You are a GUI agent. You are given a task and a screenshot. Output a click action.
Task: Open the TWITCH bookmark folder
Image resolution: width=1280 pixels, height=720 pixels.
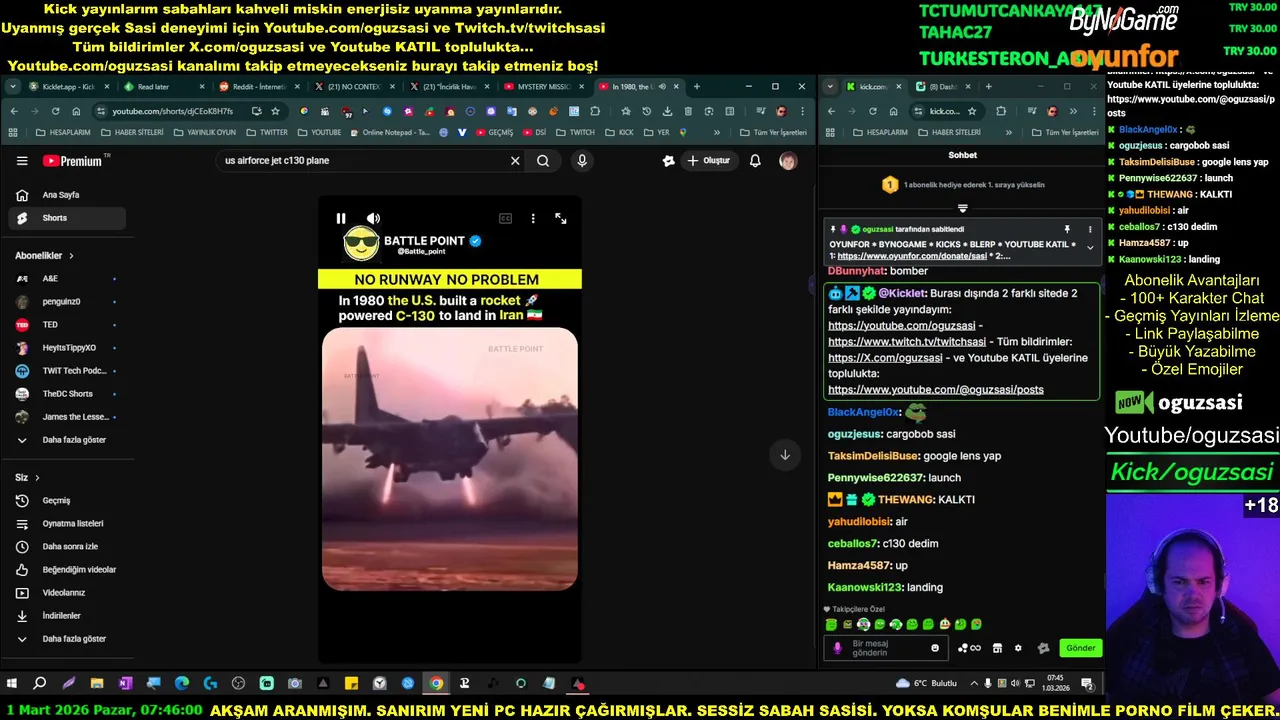(x=576, y=132)
